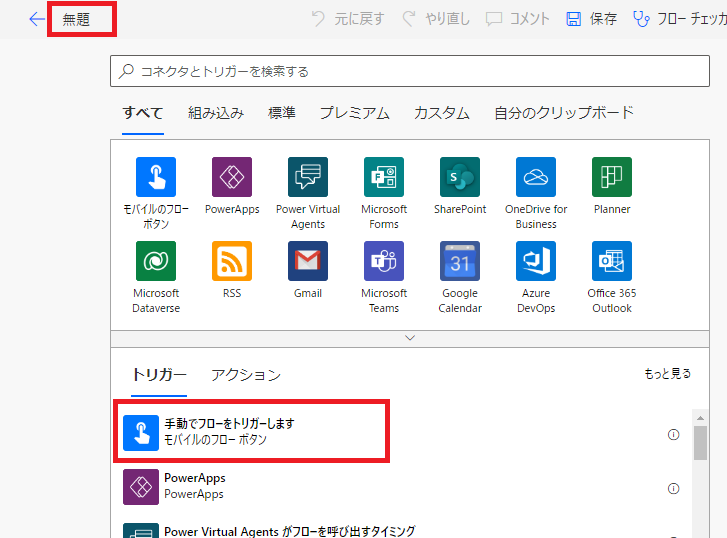The height and width of the screenshot is (538, 727).
Task: Click the flow title 無題
Action: (x=77, y=19)
